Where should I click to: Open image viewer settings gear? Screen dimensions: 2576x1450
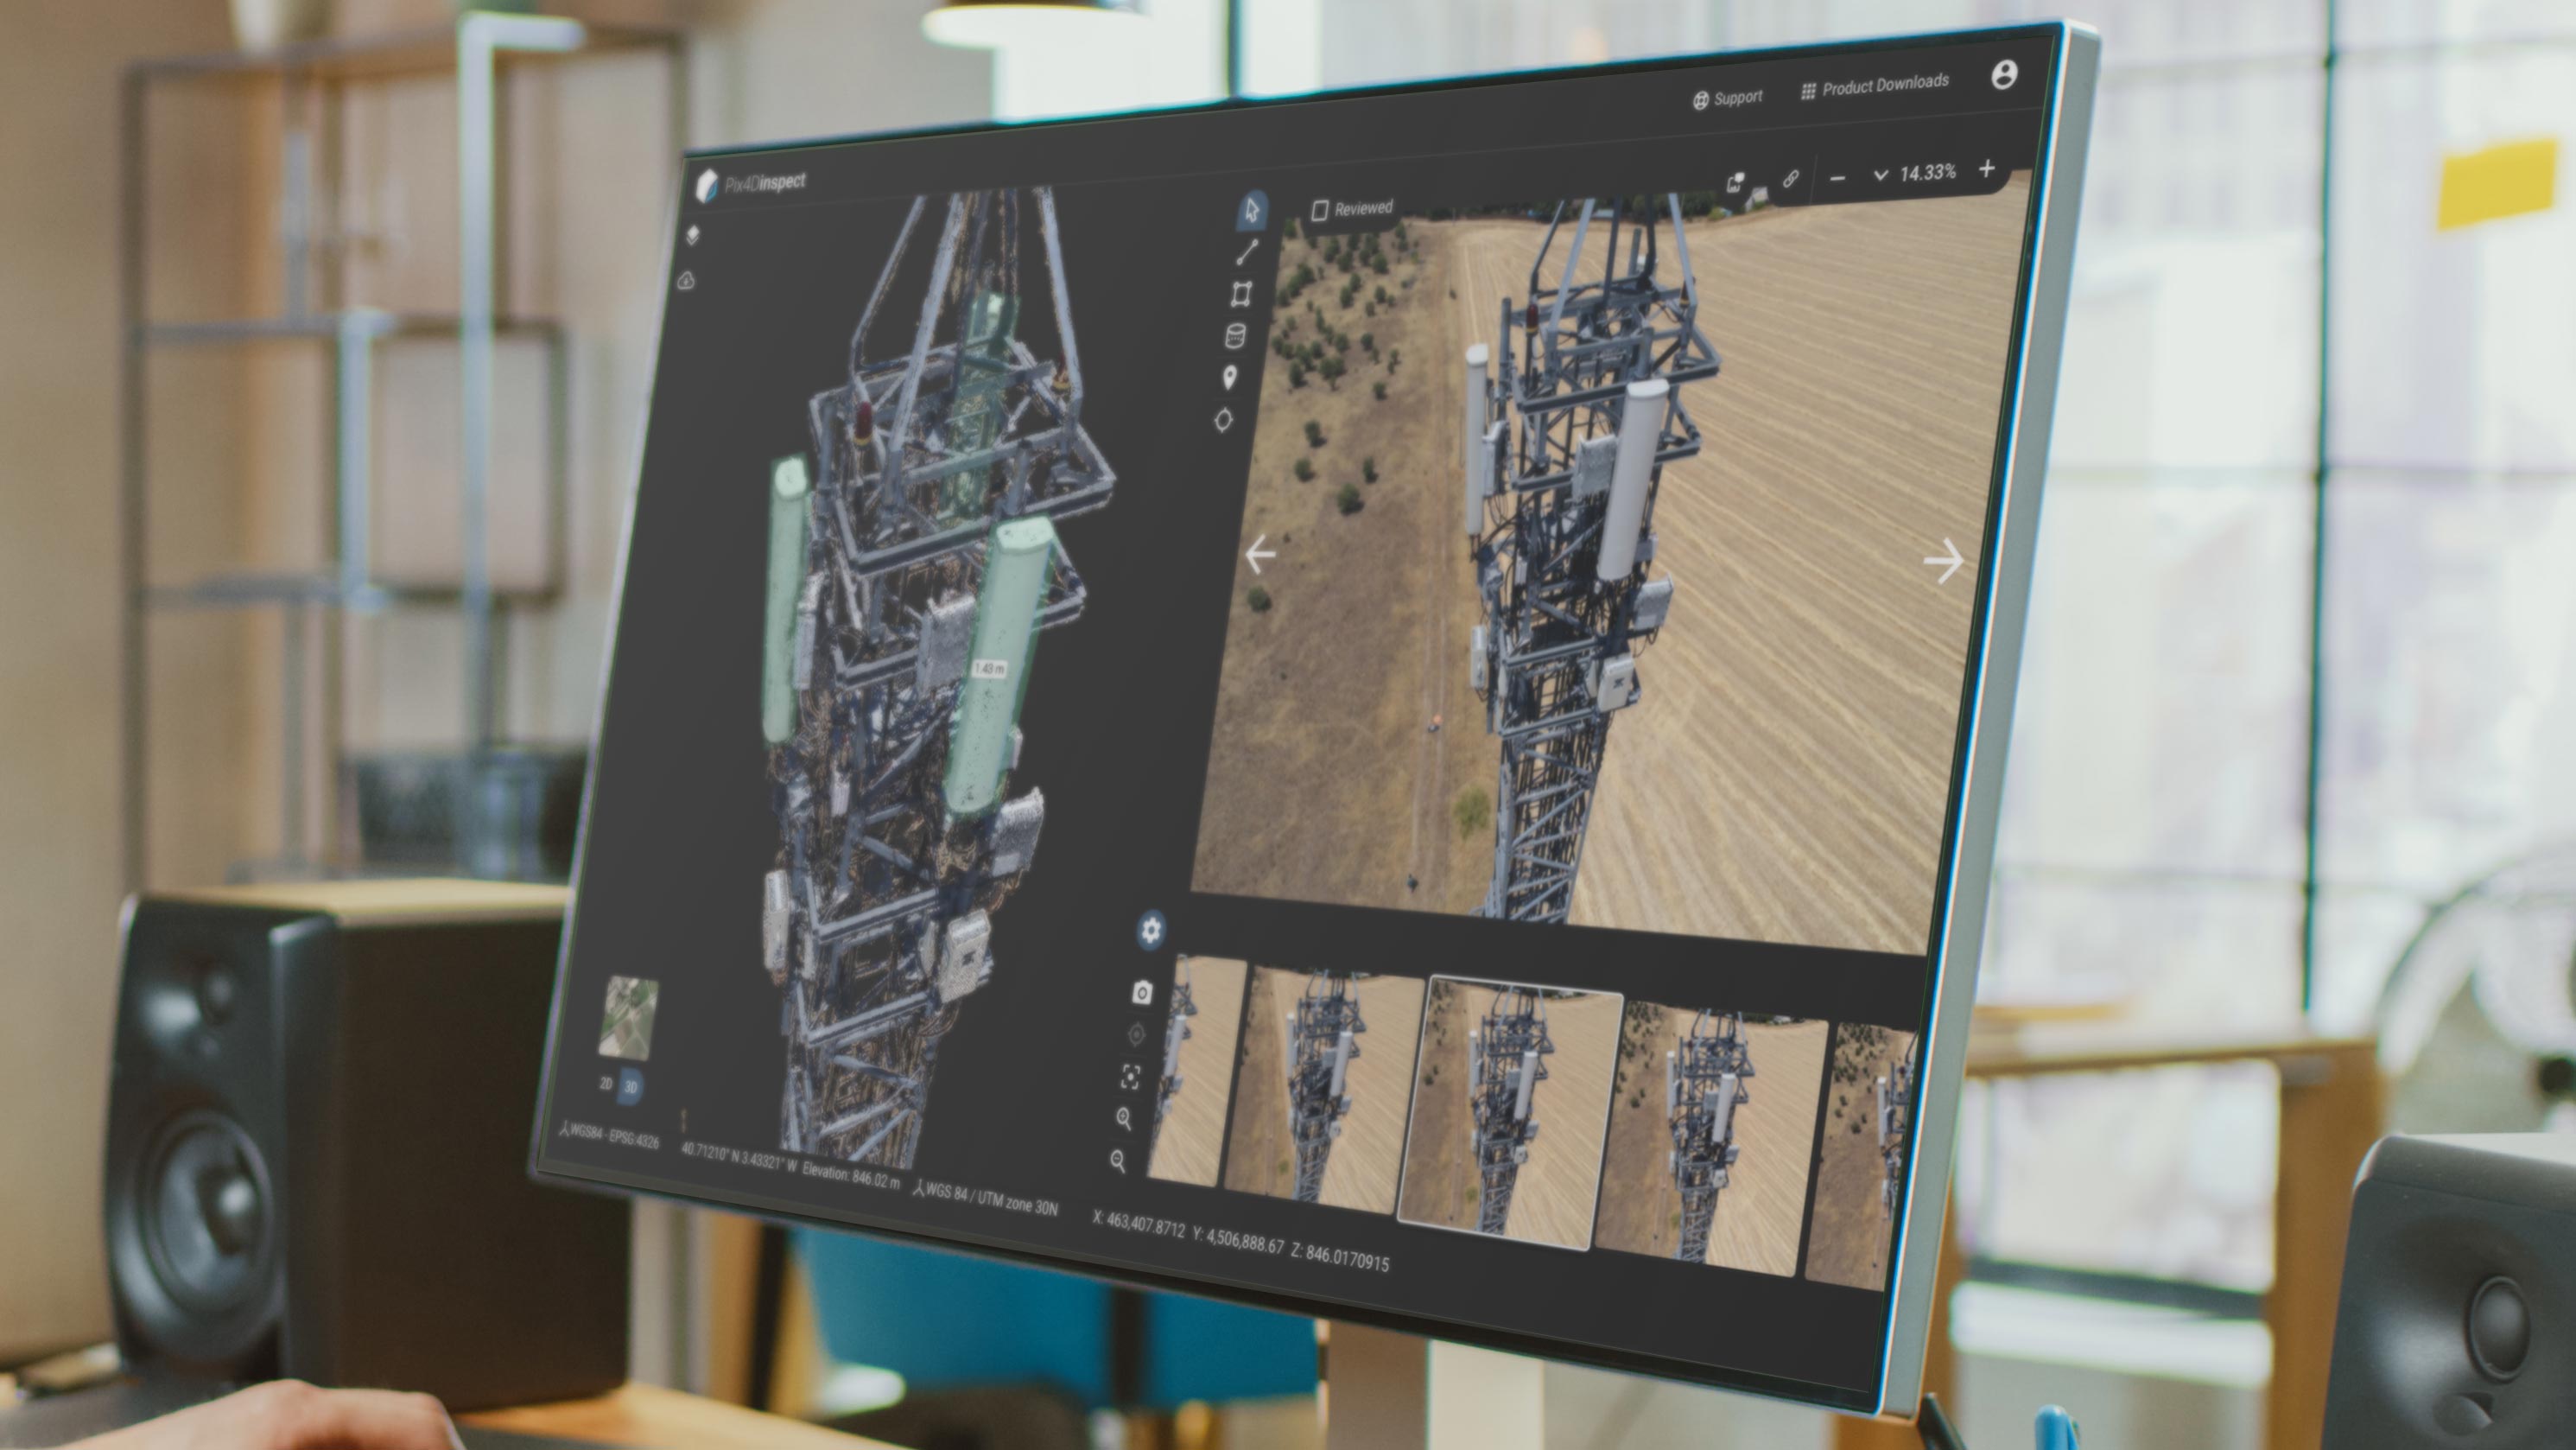1151,930
